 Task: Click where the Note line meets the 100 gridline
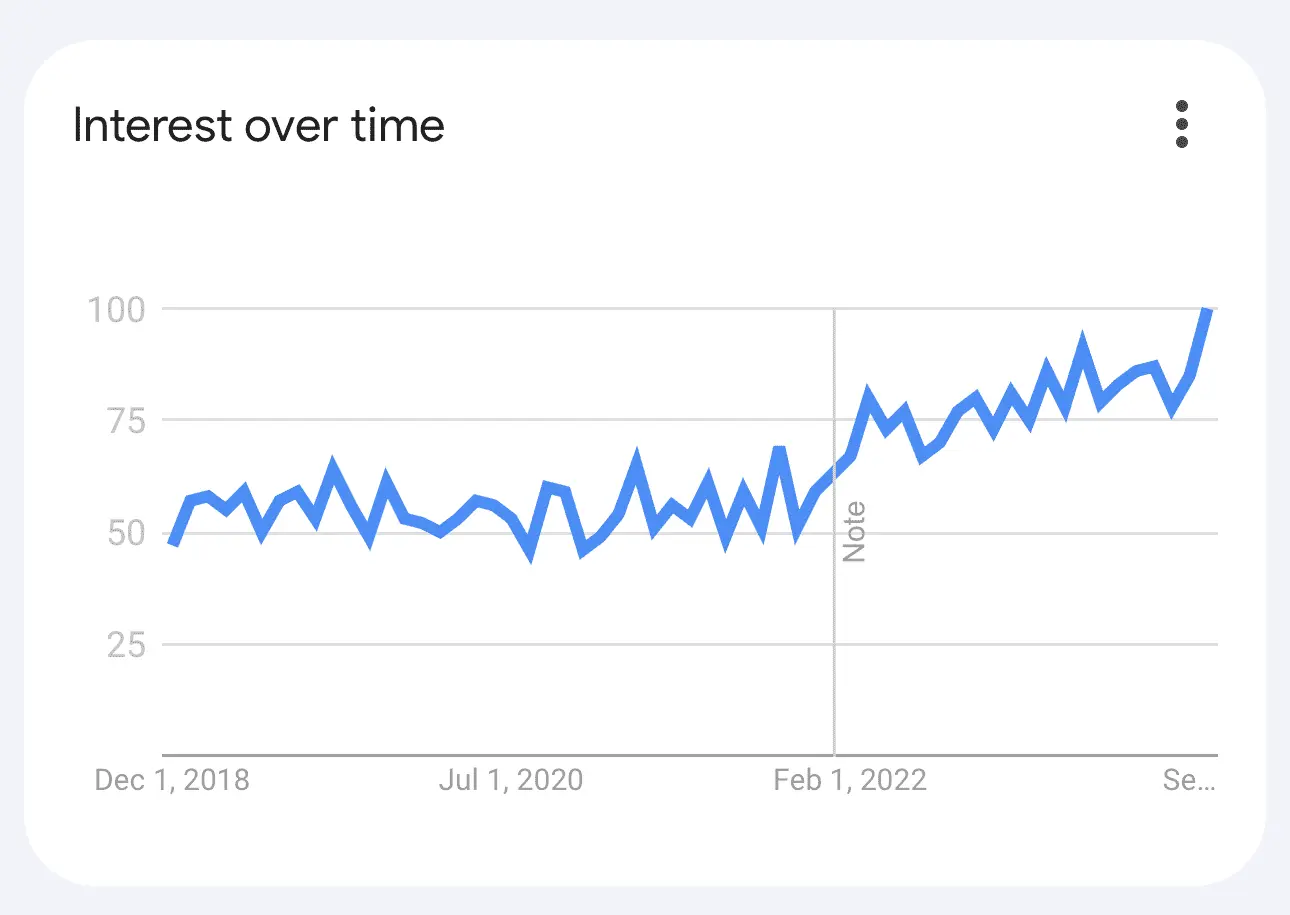tap(834, 309)
